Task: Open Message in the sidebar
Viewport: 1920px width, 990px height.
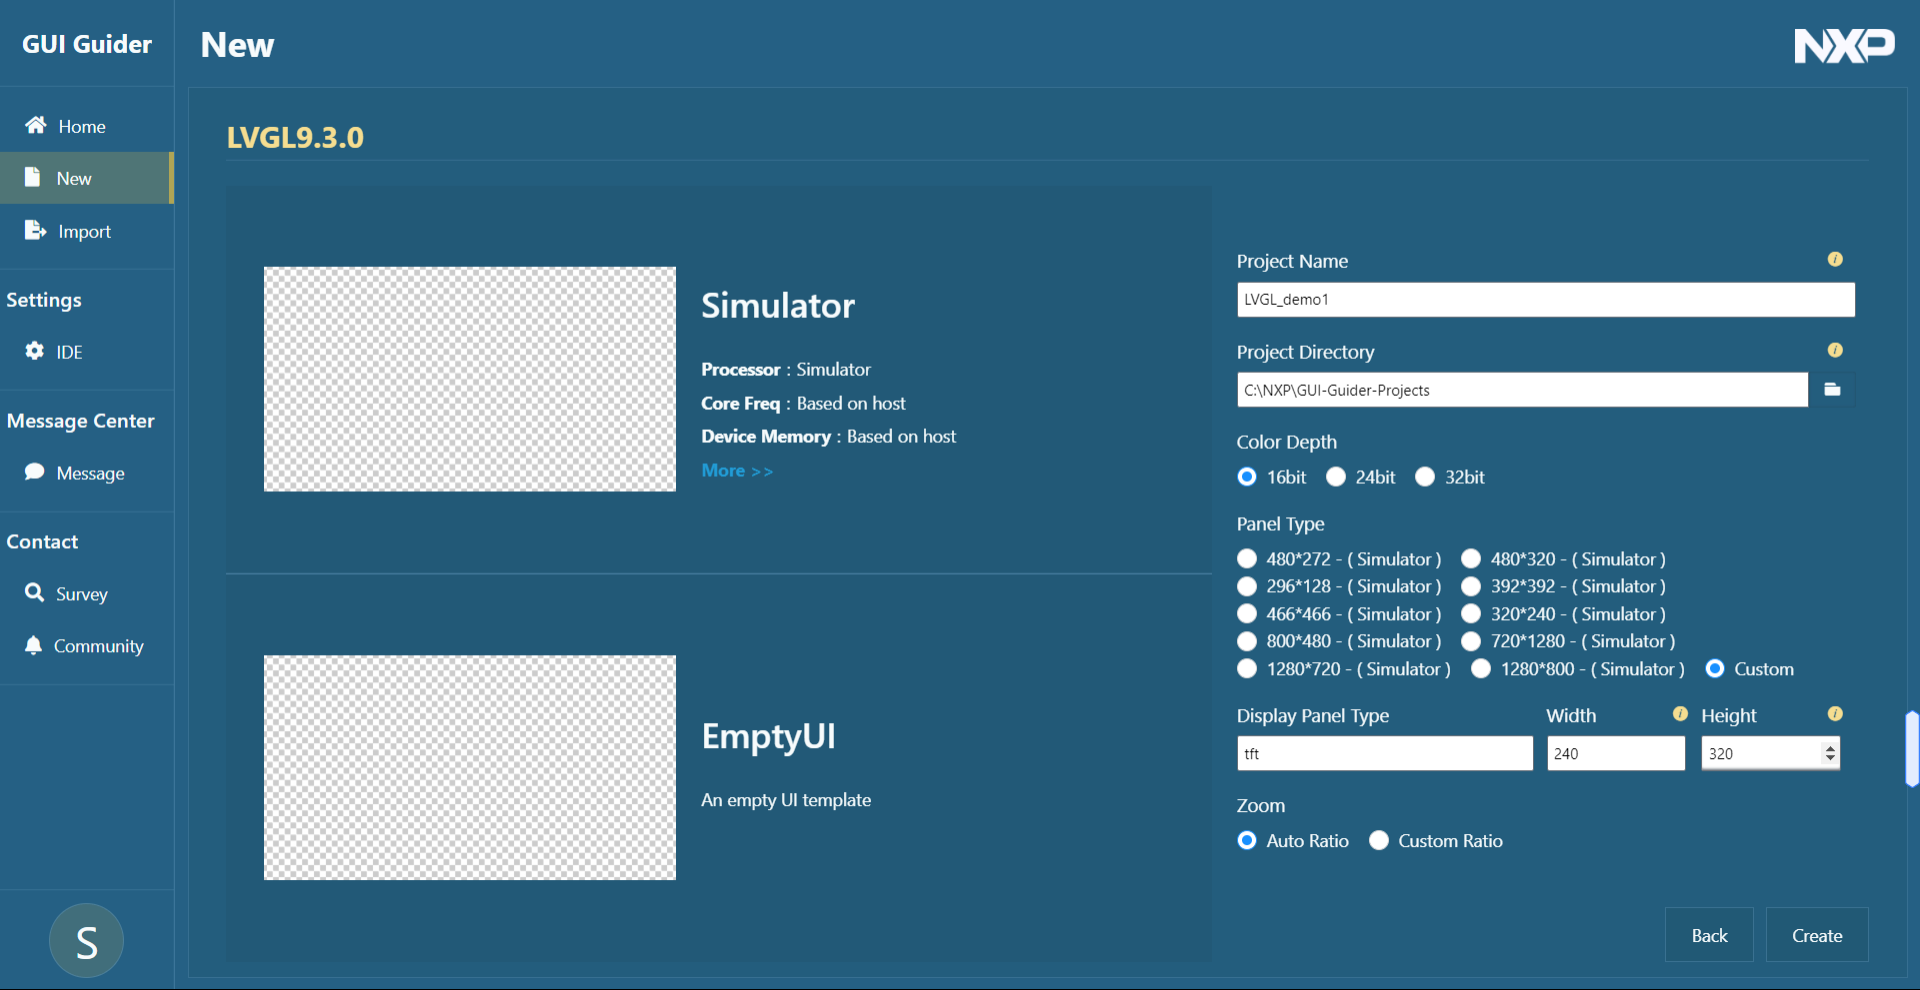Action: tap(87, 473)
